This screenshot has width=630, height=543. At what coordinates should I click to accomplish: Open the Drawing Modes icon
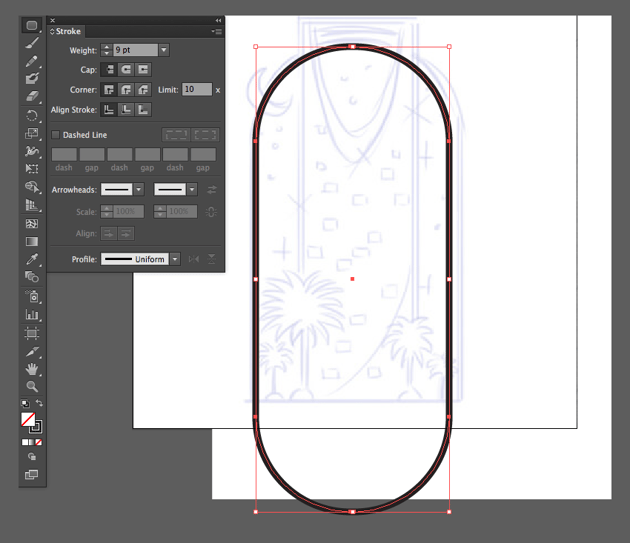coord(32,457)
